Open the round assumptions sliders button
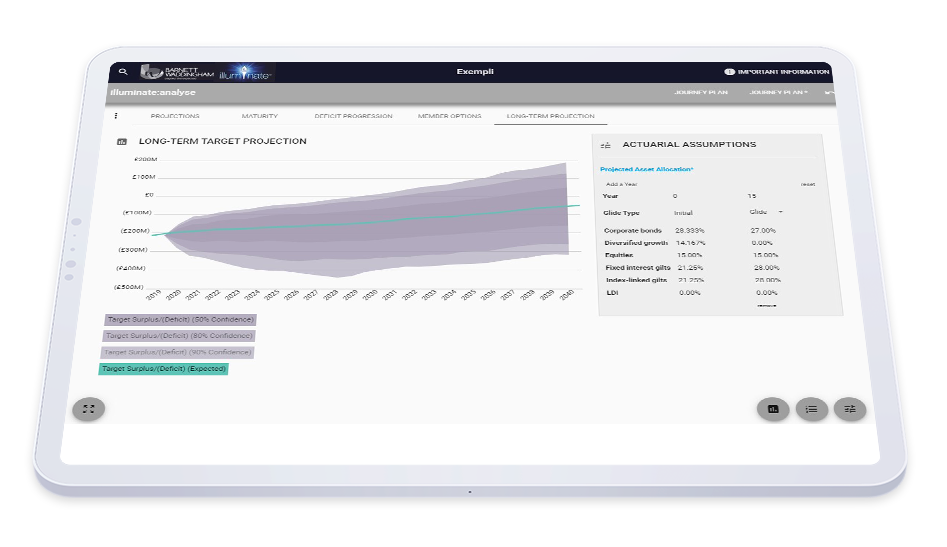This screenshot has width=947, height=547. (x=850, y=409)
